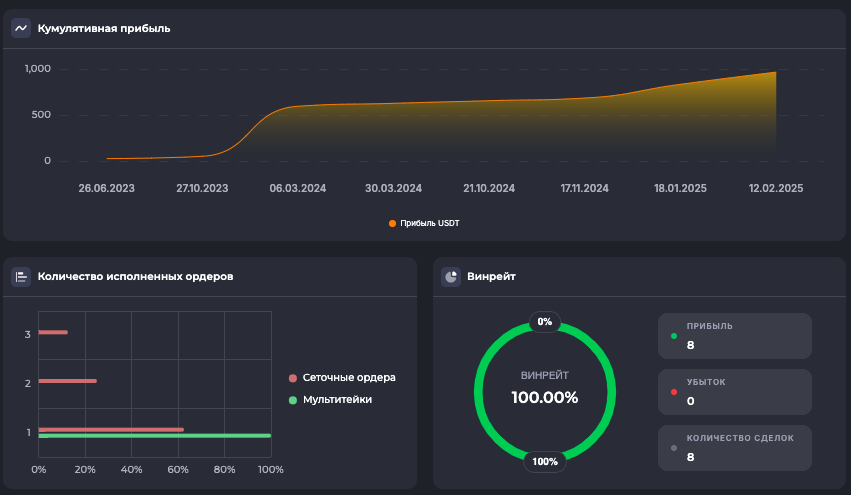Click the red Сеточные ордера bar in row 3
The height and width of the screenshot is (495, 851).
click(53, 332)
